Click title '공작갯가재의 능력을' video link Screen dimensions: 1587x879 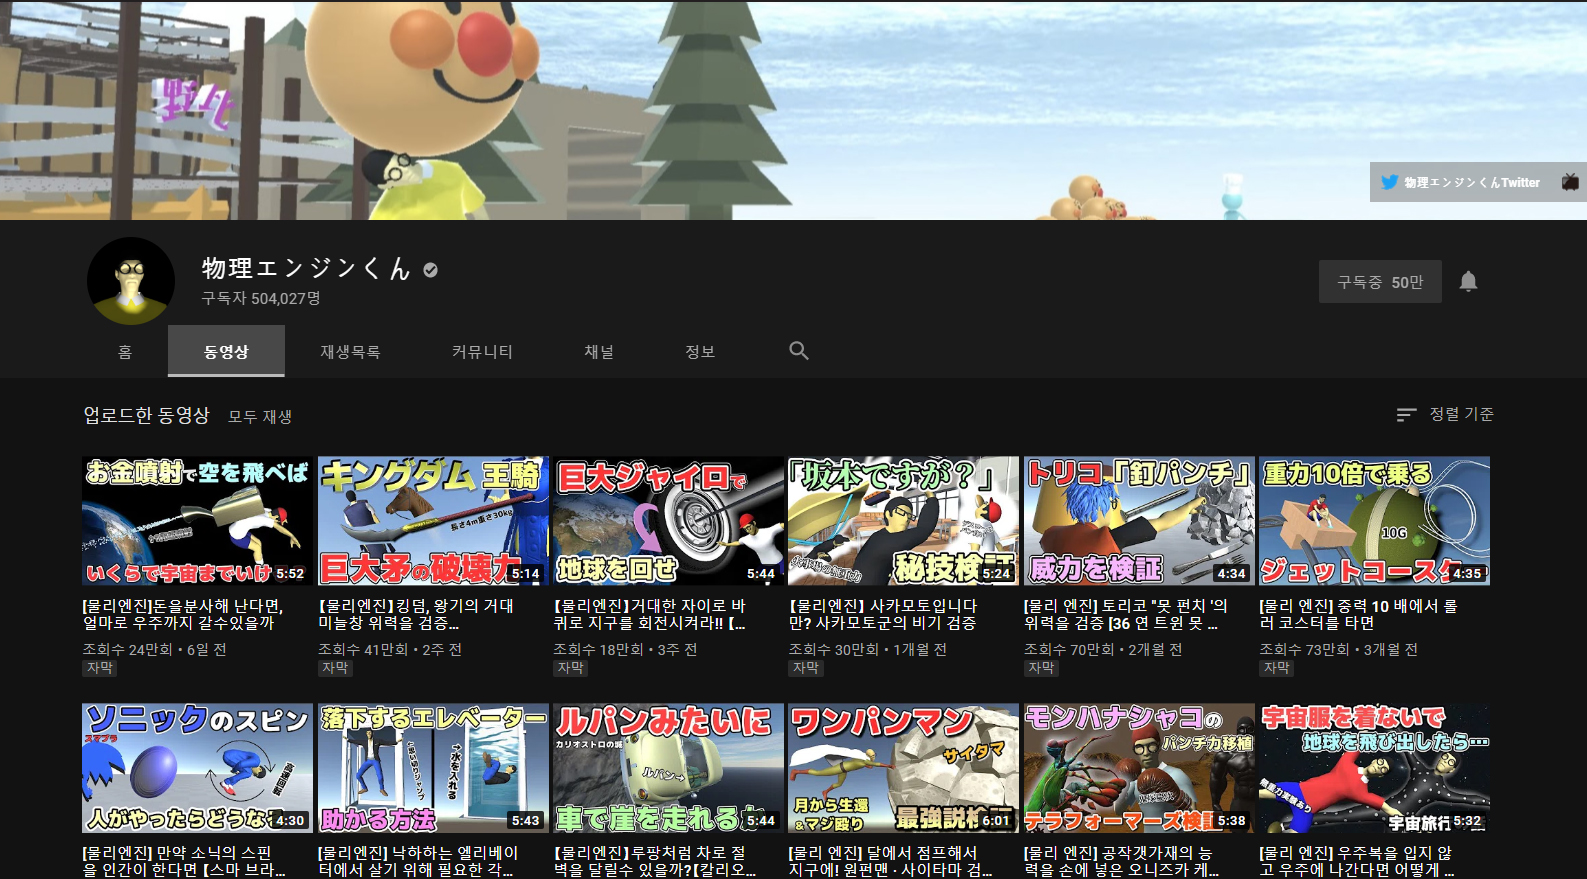click(x=1122, y=861)
